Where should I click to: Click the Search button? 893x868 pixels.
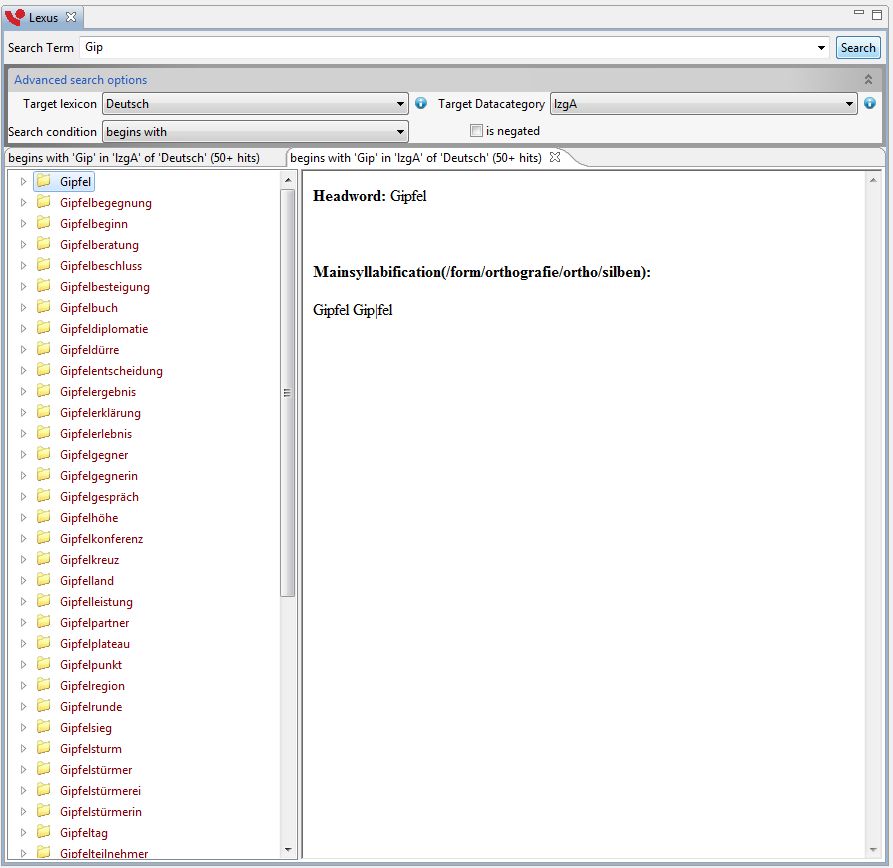tap(858, 47)
